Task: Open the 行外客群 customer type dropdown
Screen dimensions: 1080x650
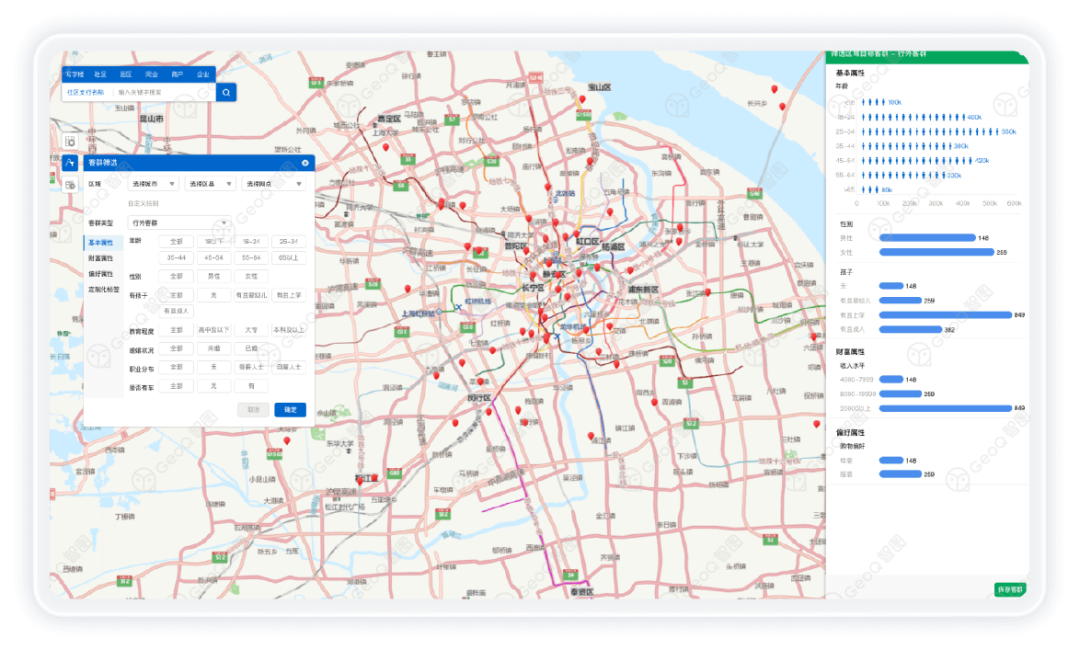Action: coord(180,223)
